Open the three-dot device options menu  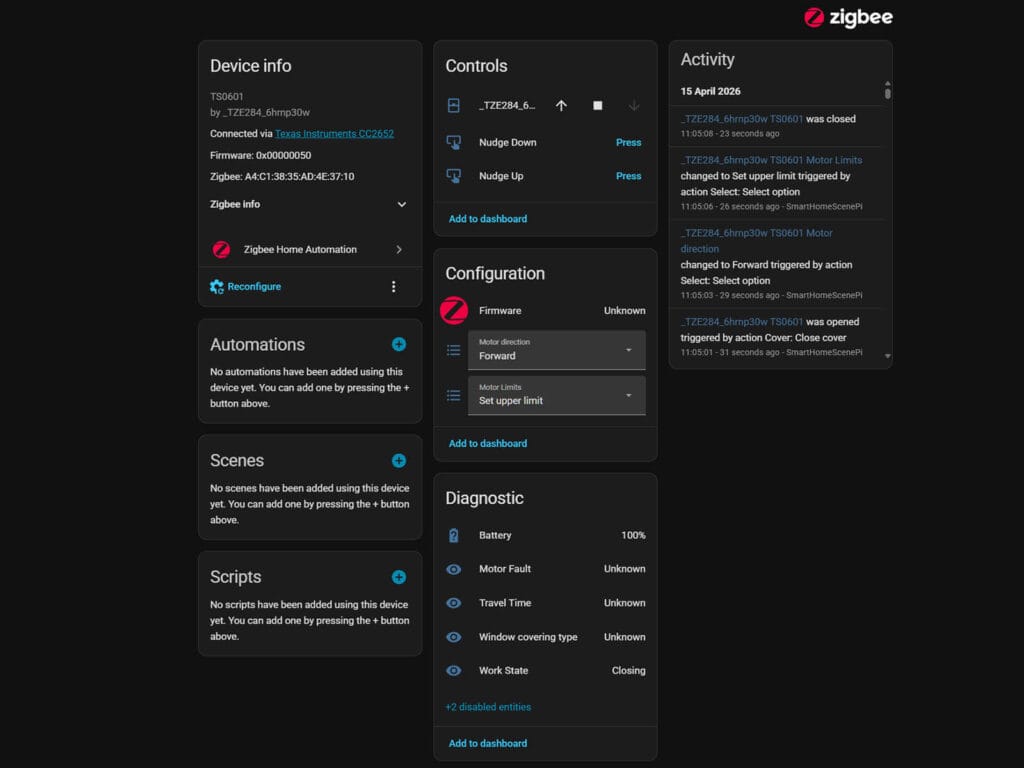(x=393, y=287)
